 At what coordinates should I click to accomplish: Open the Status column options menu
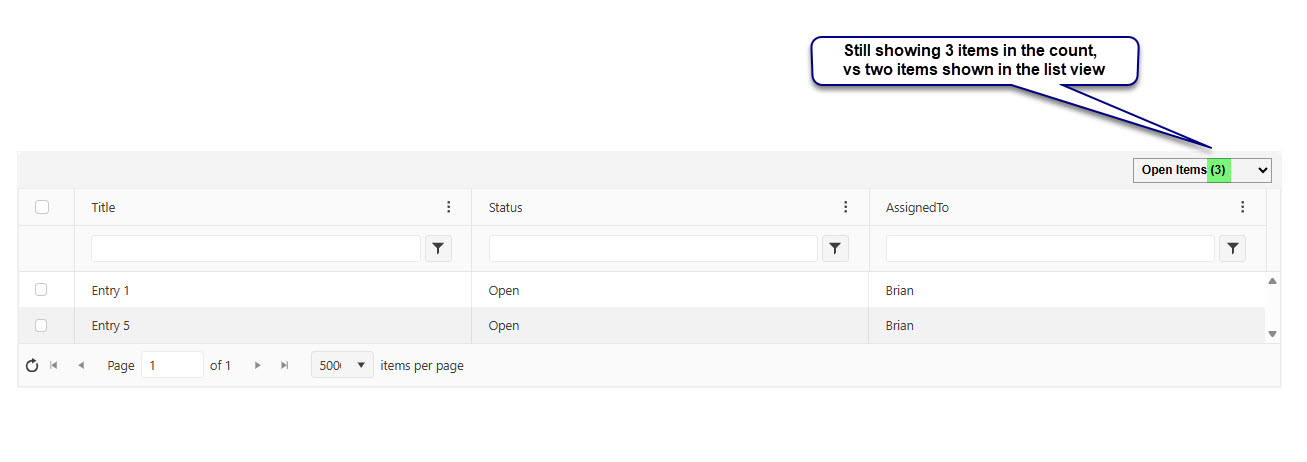point(845,207)
